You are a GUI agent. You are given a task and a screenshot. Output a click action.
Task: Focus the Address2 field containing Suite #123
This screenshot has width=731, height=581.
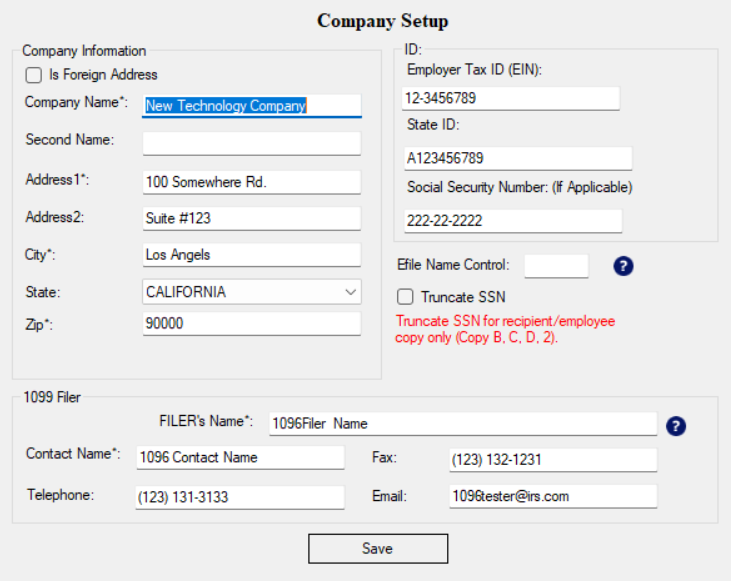251,218
